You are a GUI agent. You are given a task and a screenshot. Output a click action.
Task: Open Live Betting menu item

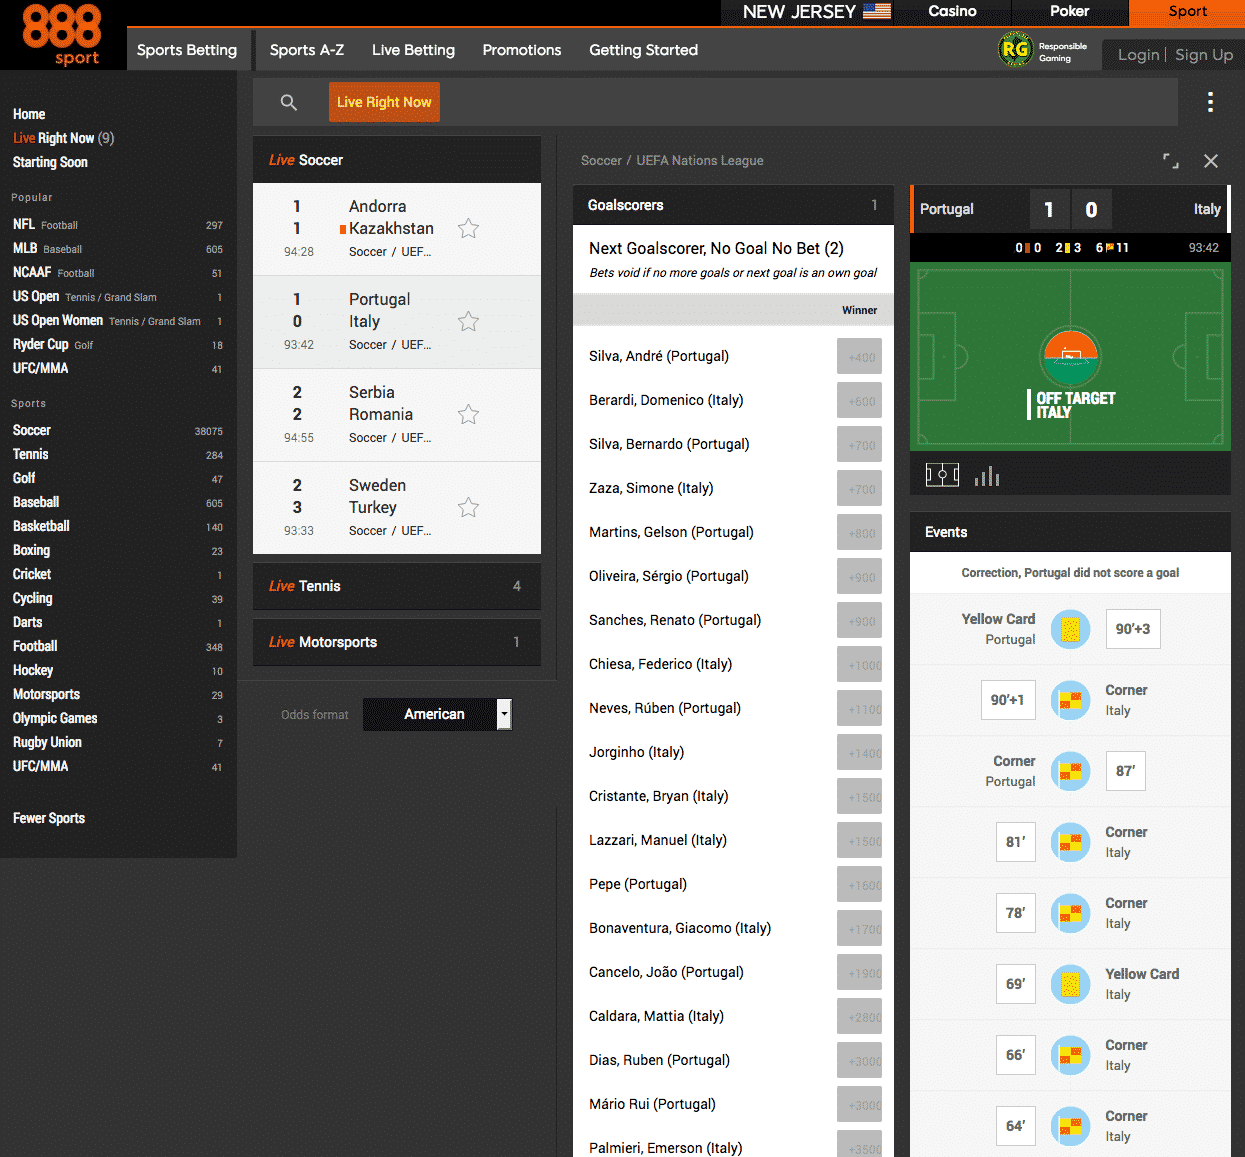pos(413,50)
